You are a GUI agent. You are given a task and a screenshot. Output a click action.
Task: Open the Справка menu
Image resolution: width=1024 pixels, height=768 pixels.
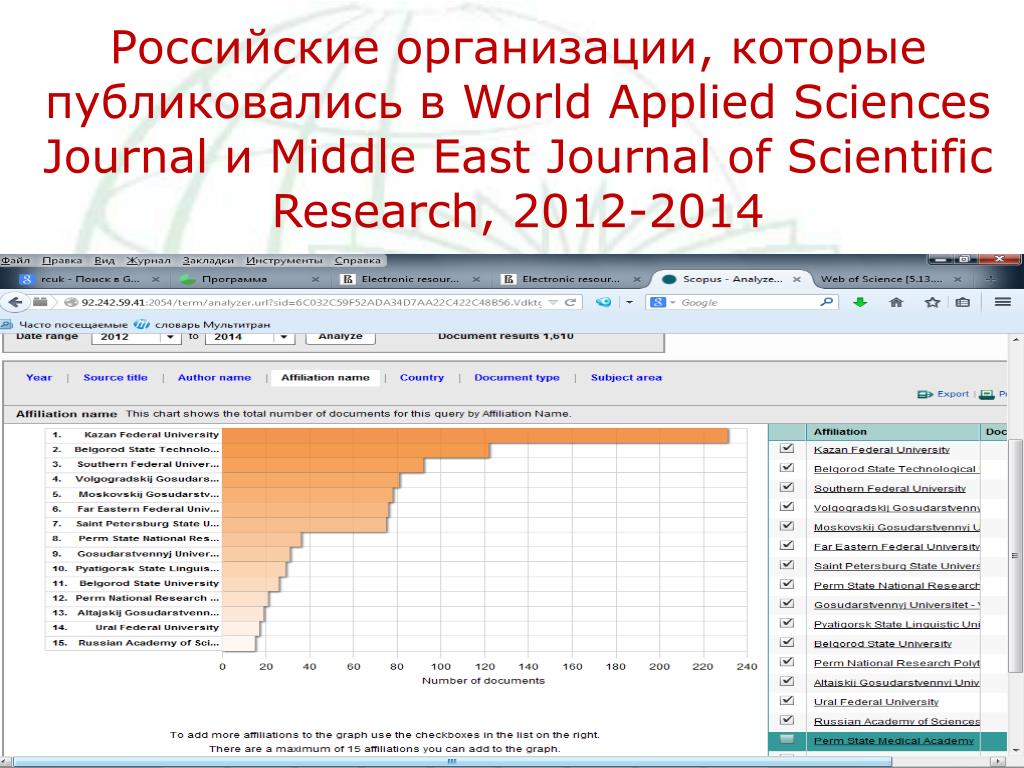[357, 261]
